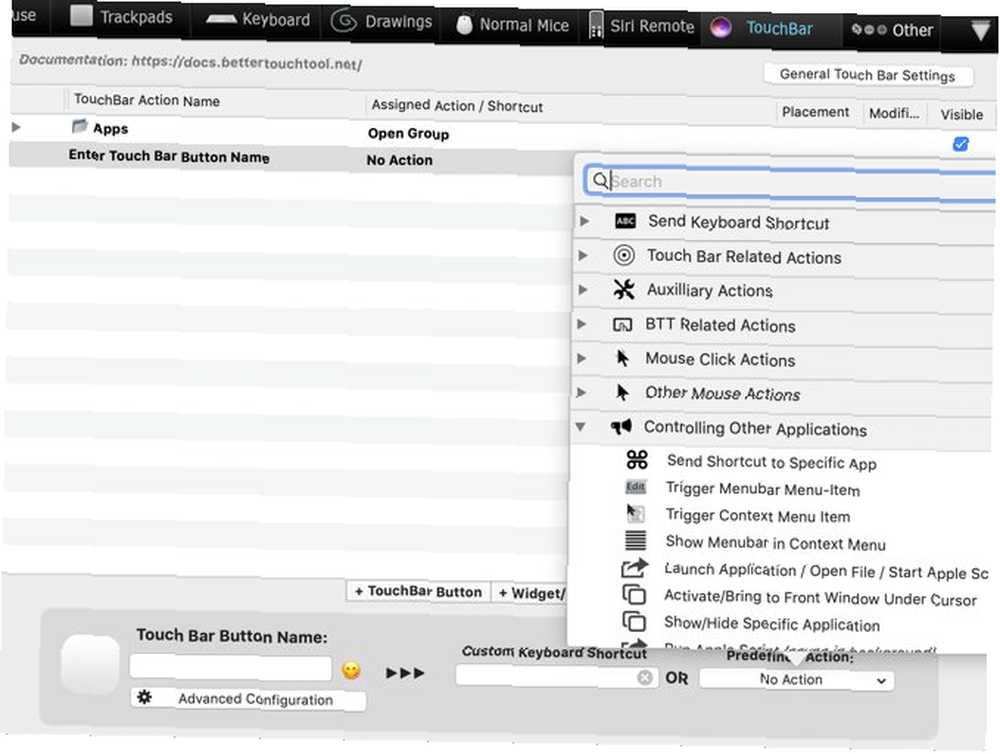Select the Normal Mice tab
The image size is (1000, 754).
pyautogui.click(x=512, y=25)
